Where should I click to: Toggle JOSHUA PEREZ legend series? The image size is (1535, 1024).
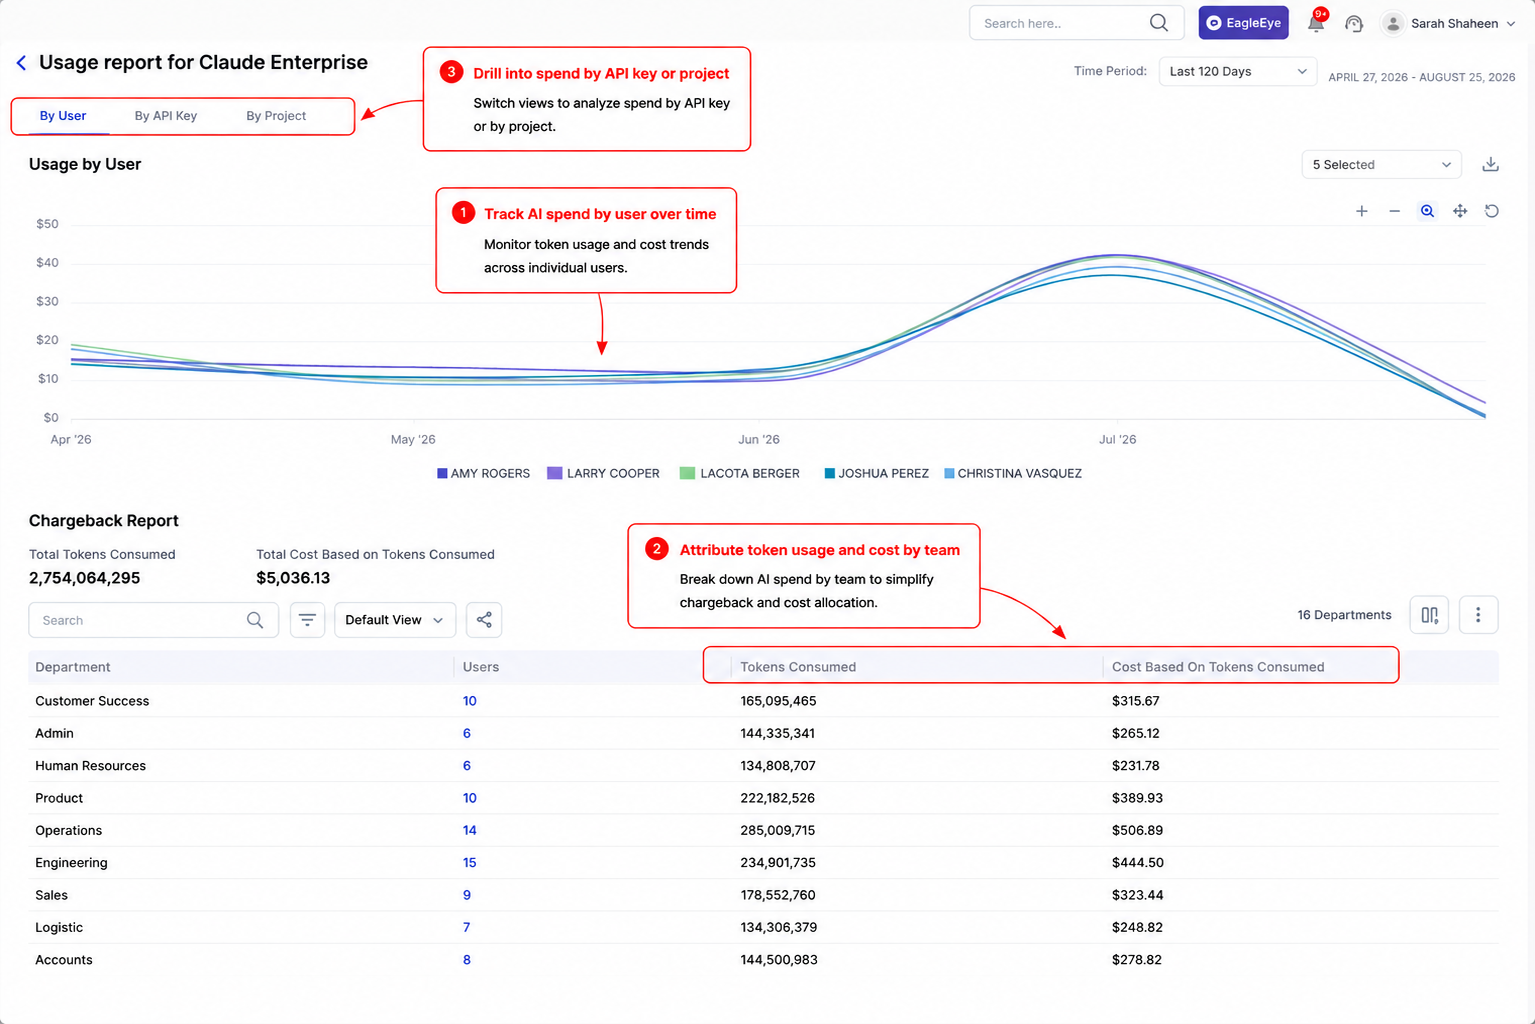tap(877, 474)
